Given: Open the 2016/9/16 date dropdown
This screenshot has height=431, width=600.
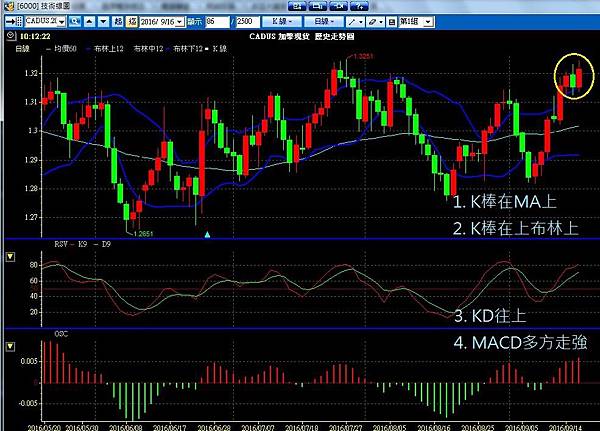Looking at the screenshot, I should coord(180,22).
